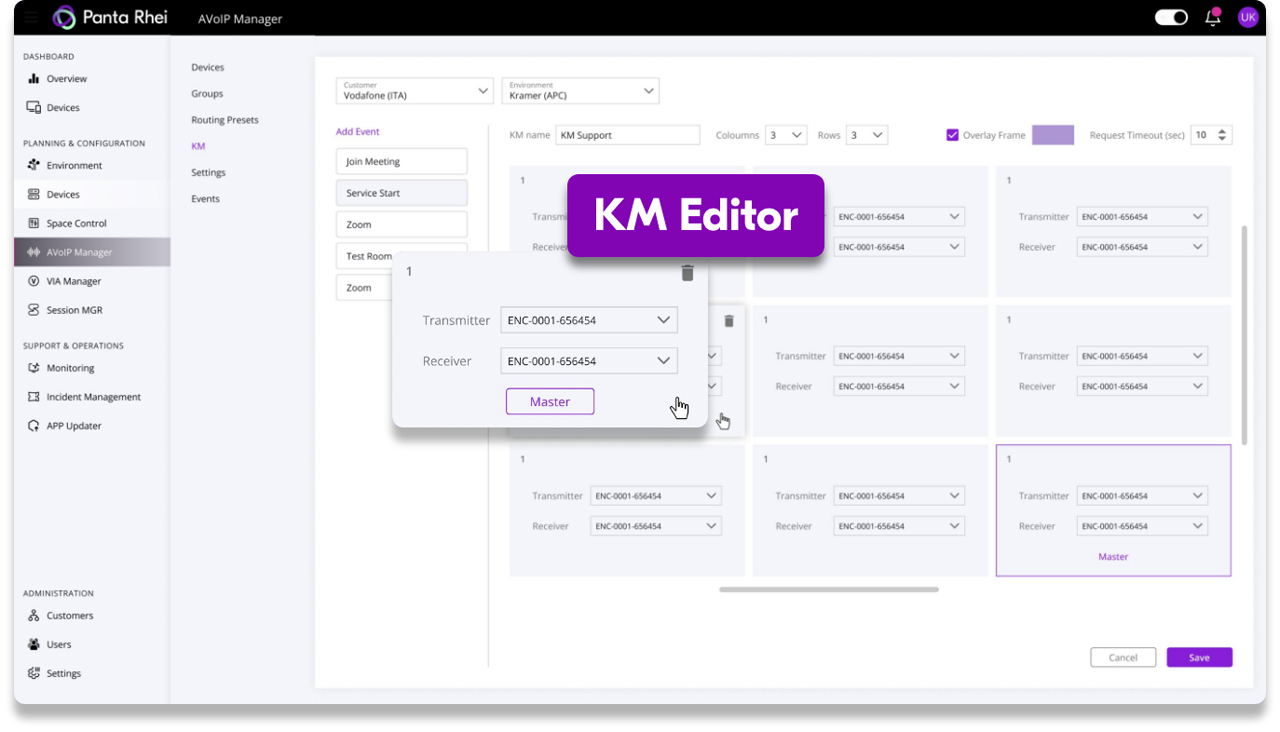Click the hamburger menu icon
Viewport: 1280px width, 732px height.
[31, 18]
